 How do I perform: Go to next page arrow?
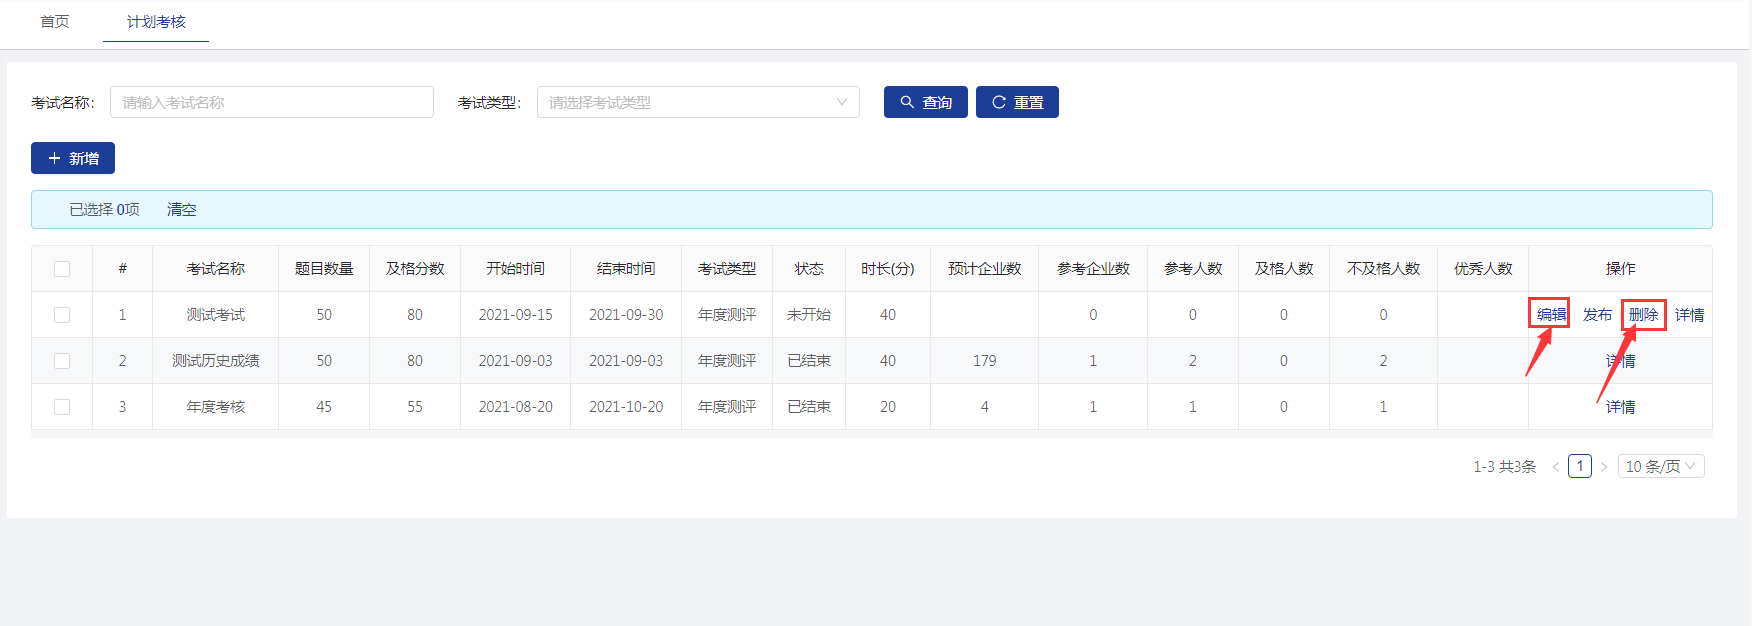click(x=1604, y=467)
